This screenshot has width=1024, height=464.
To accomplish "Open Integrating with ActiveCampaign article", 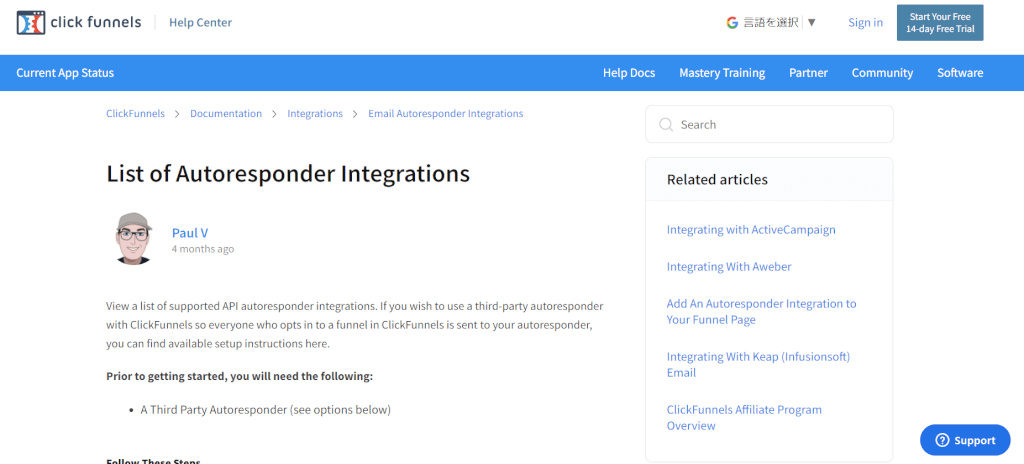I will [751, 230].
